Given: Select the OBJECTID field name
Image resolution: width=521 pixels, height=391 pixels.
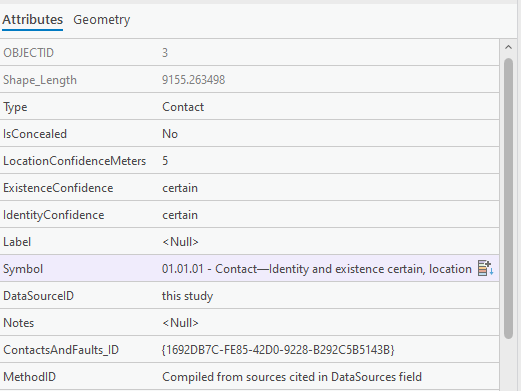Looking at the screenshot, I should pos(29,53).
